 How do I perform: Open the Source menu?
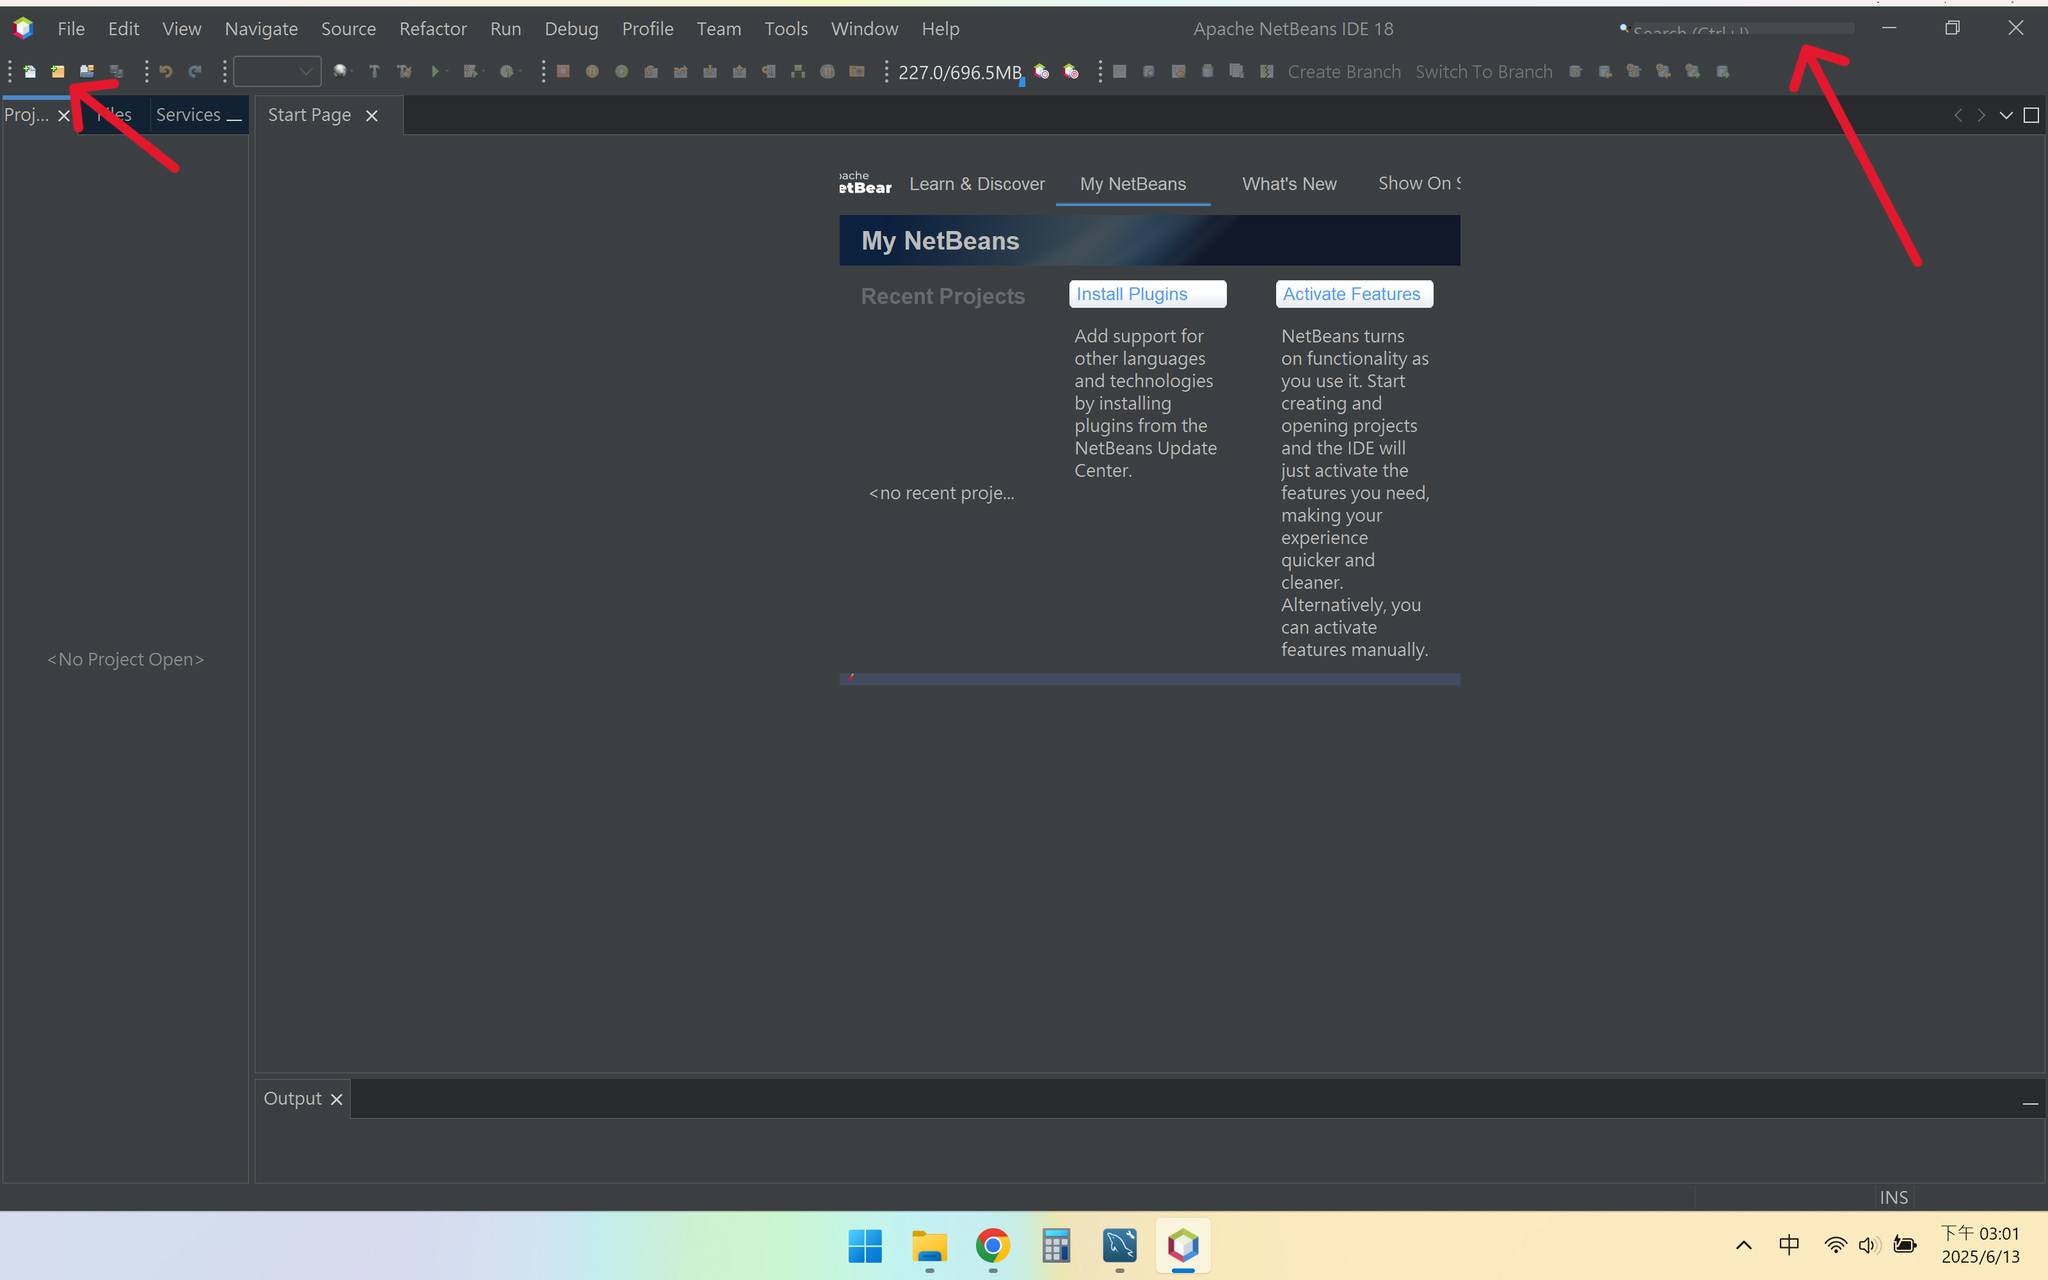pos(348,29)
